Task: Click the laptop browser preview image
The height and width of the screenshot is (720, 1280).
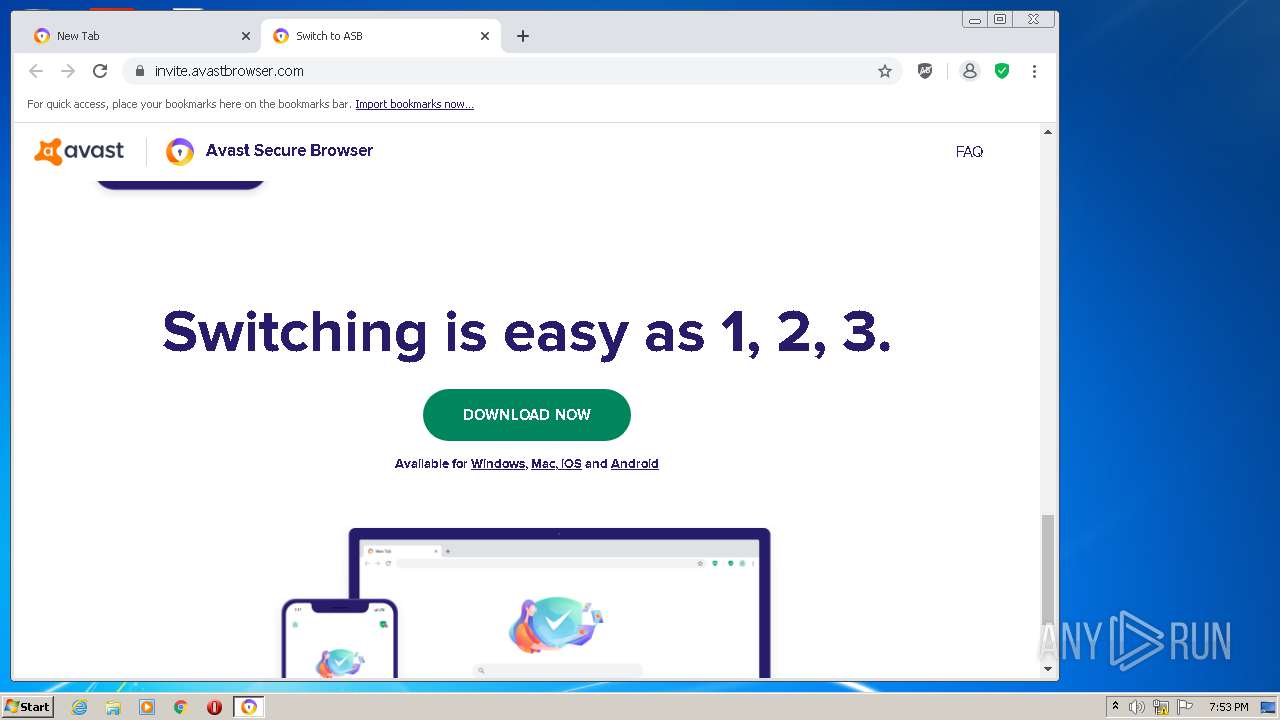Action: coord(560,603)
